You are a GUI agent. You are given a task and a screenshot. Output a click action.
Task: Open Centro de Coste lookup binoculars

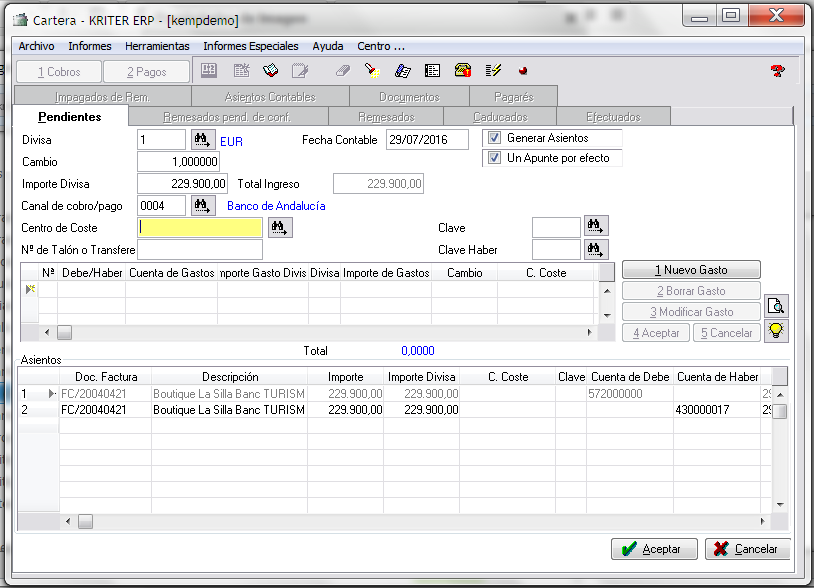(x=280, y=228)
